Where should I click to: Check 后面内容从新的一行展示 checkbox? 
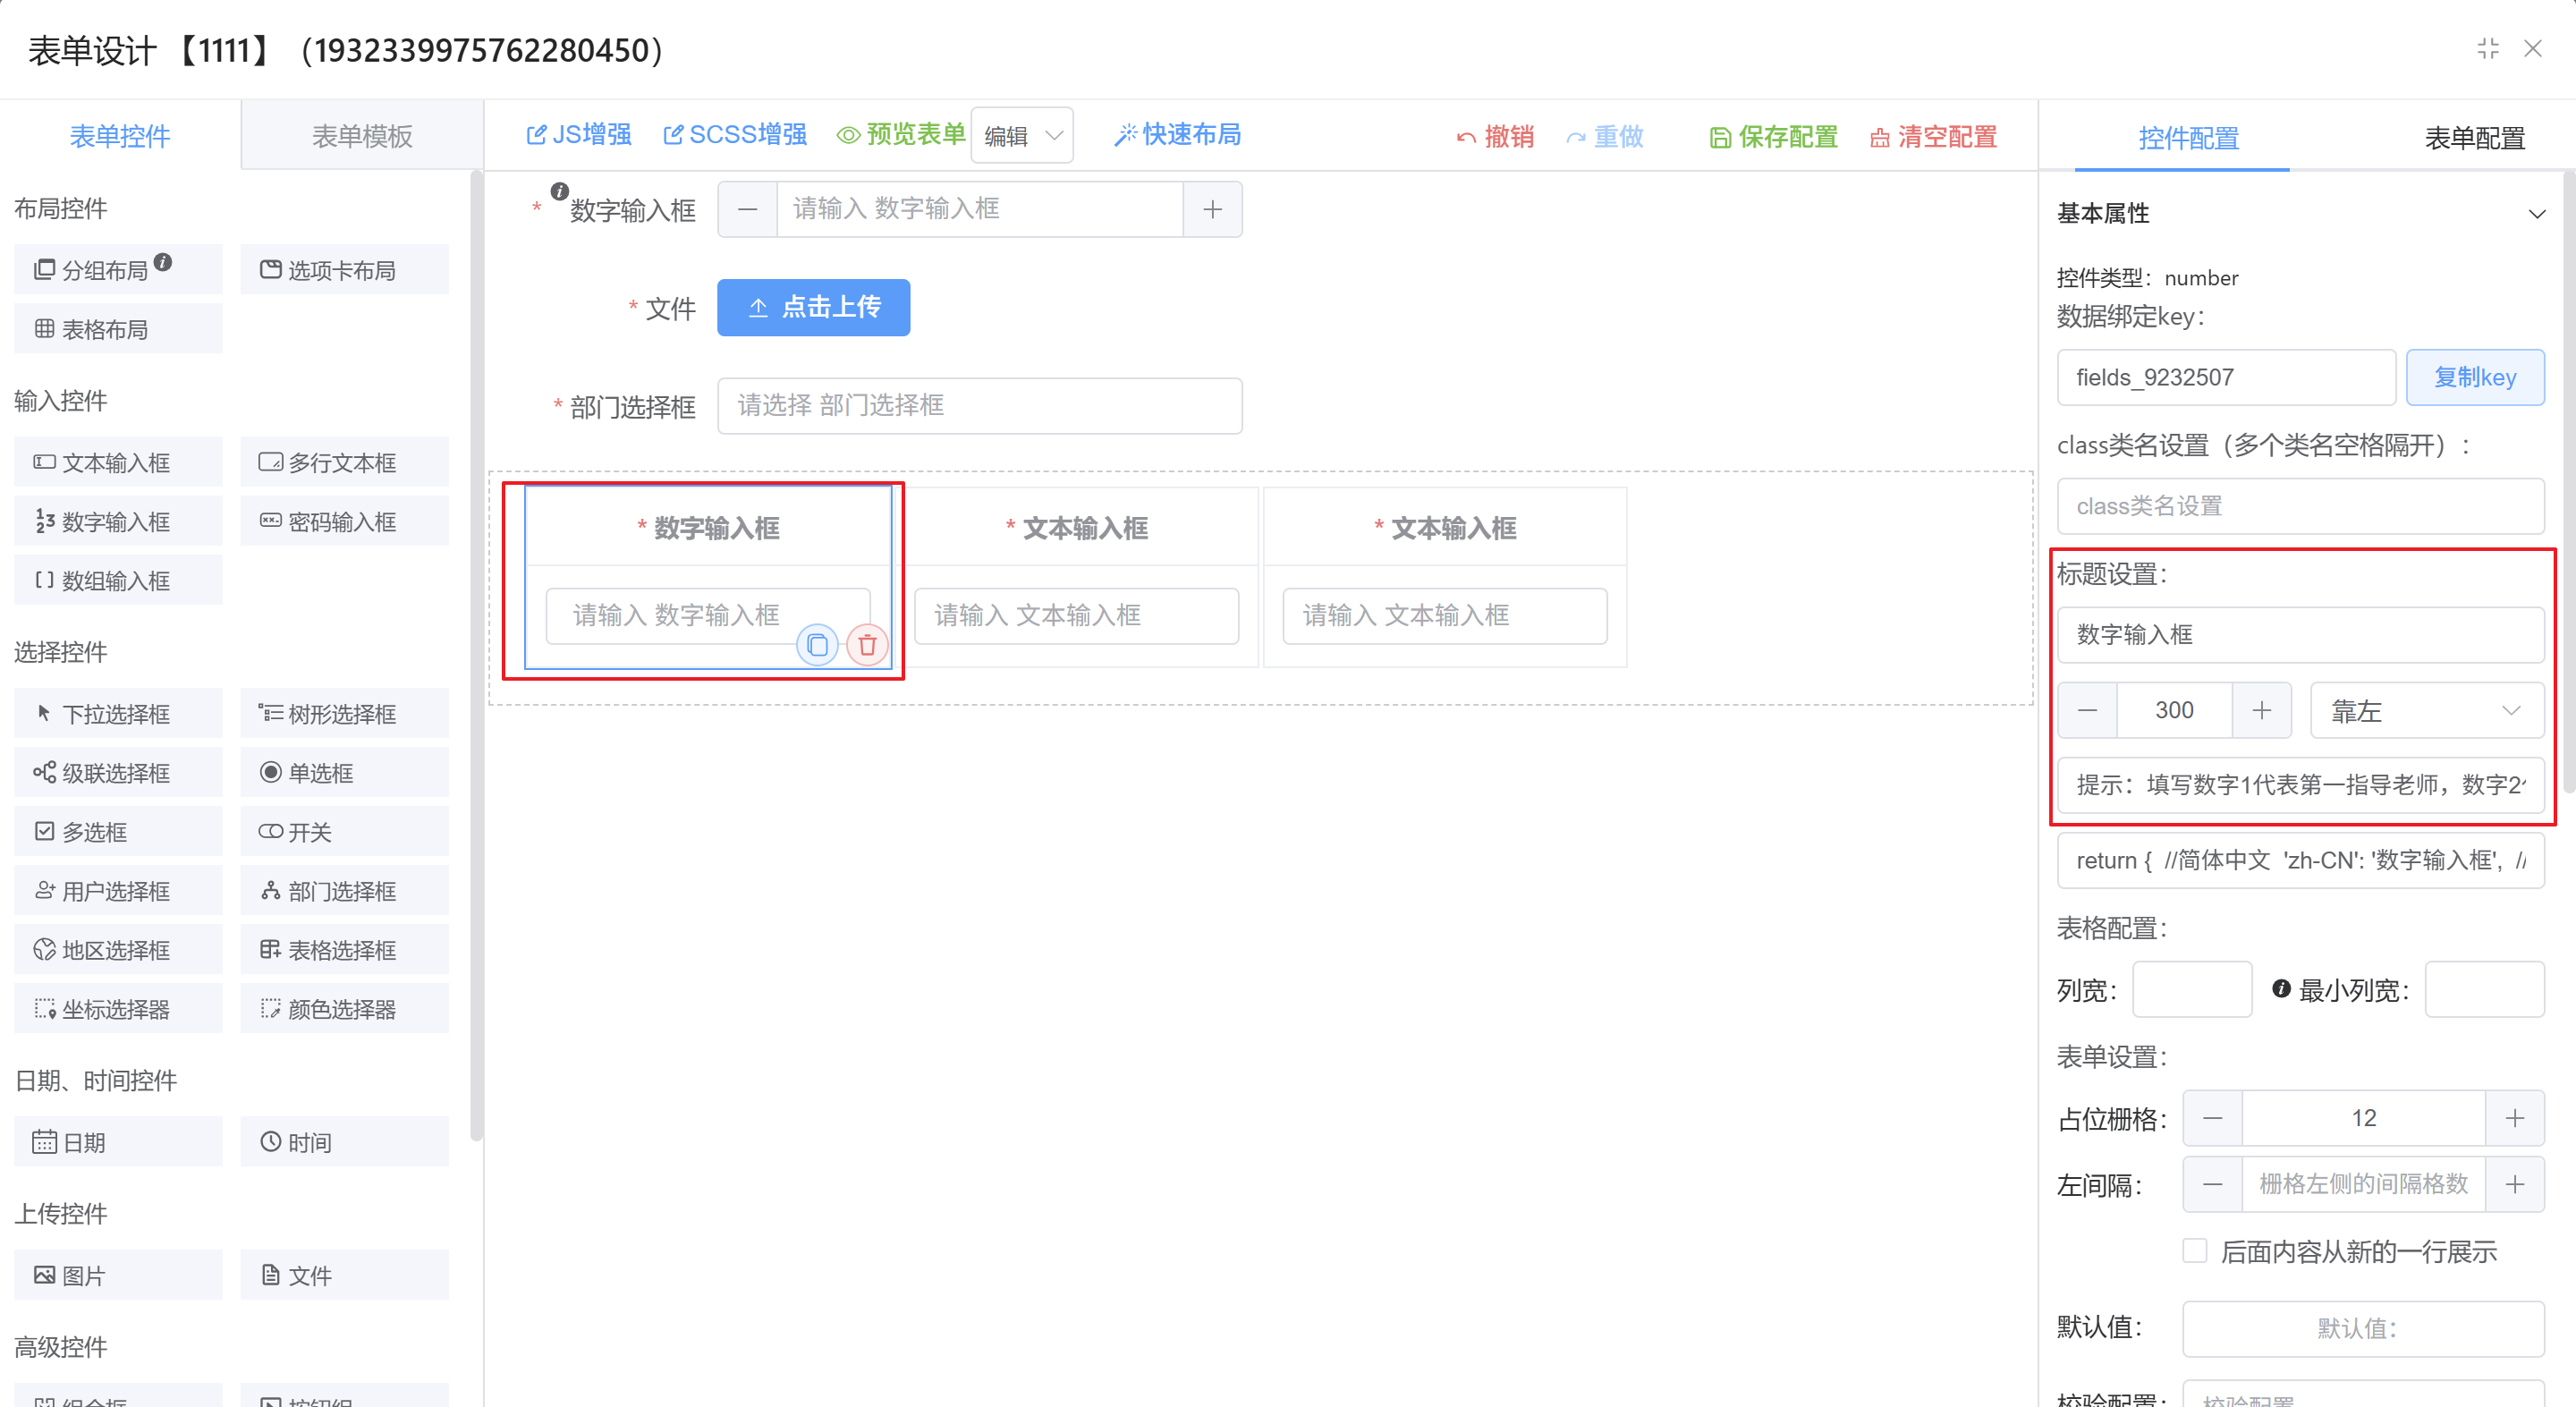(x=2194, y=1250)
